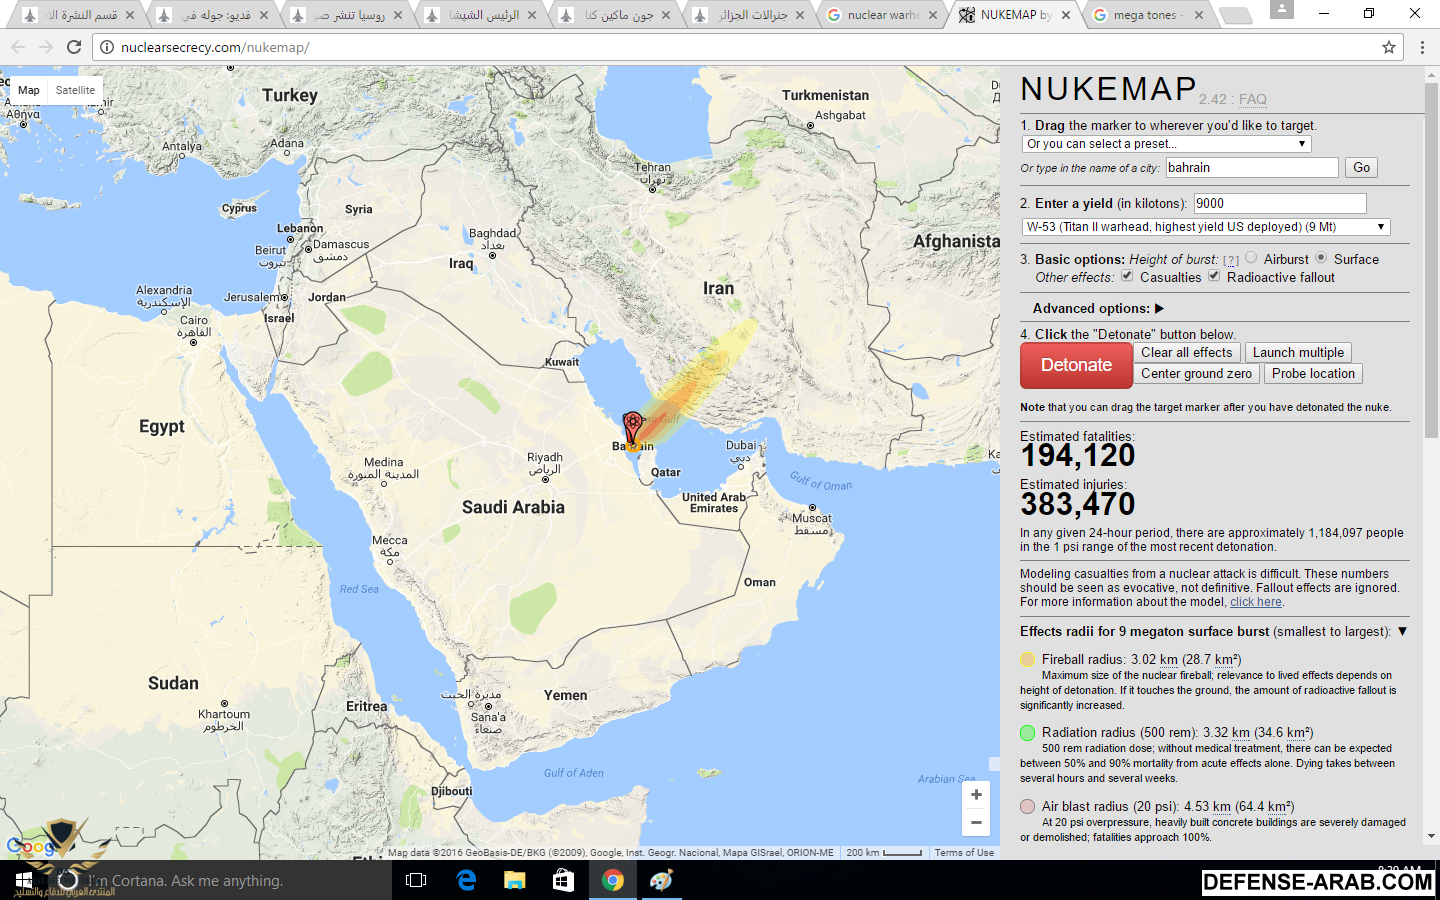
Task: Open the Chrome three-dot menu
Action: click(x=1422, y=47)
